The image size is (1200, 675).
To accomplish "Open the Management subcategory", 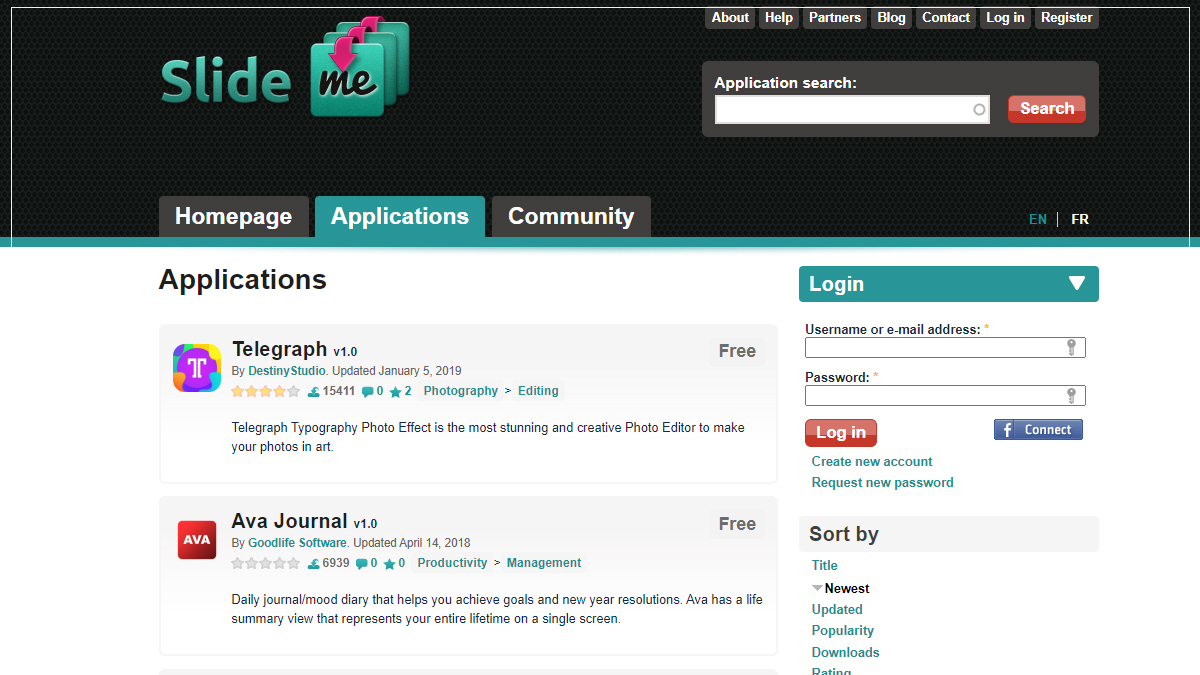I will (544, 563).
